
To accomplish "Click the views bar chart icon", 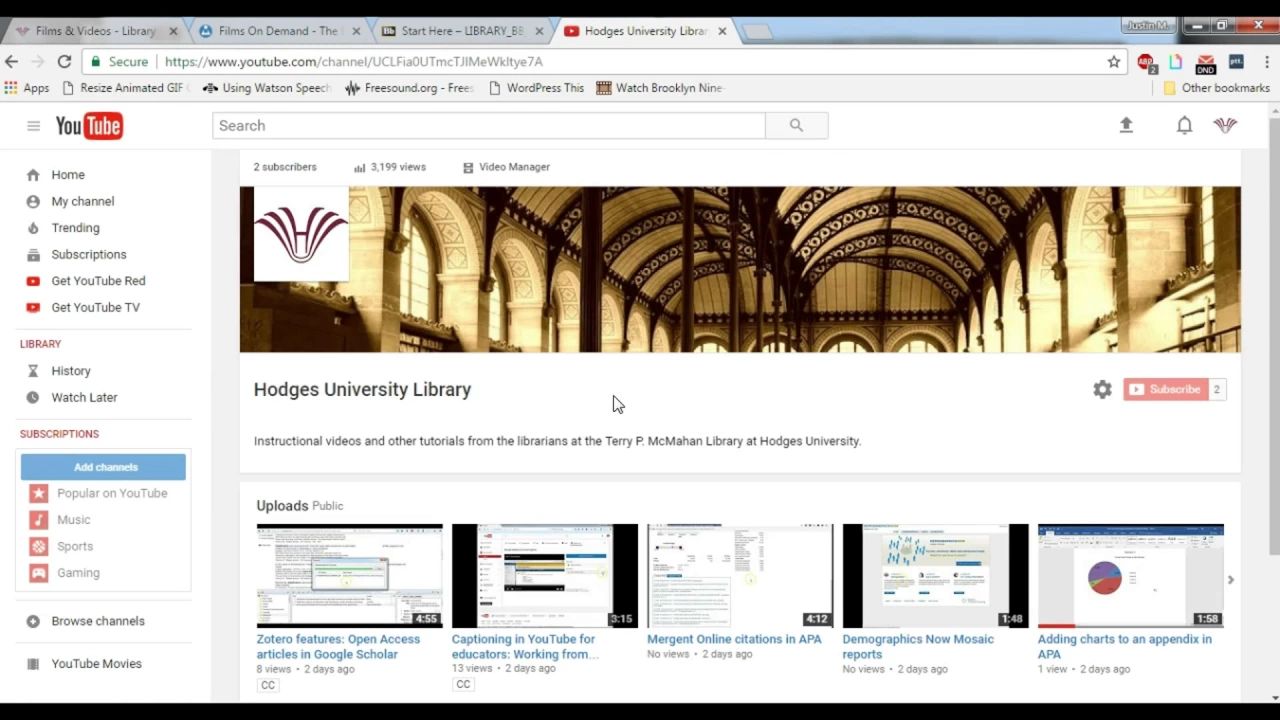I will pyautogui.click(x=360, y=168).
